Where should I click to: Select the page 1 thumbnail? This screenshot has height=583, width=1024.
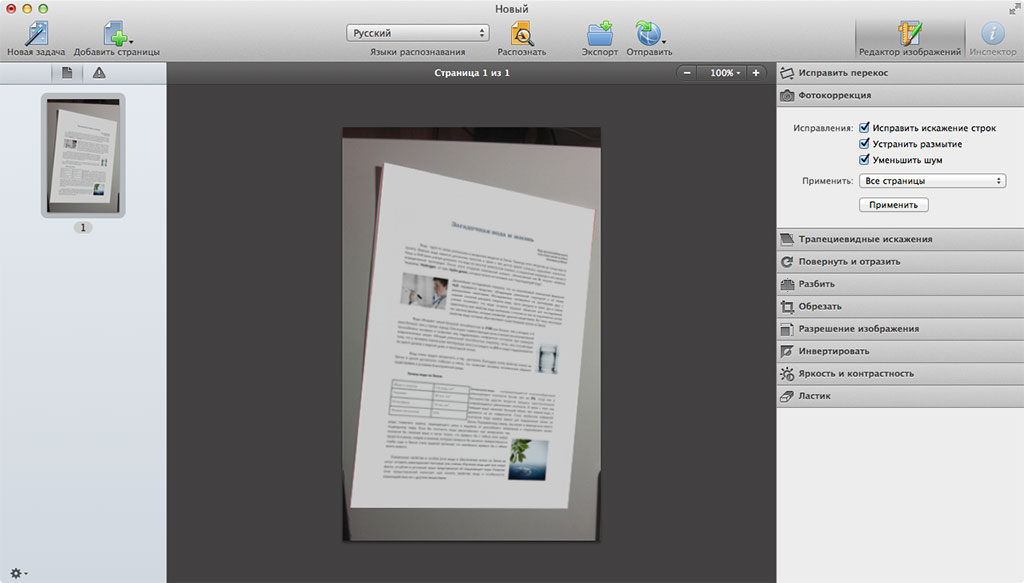83,154
